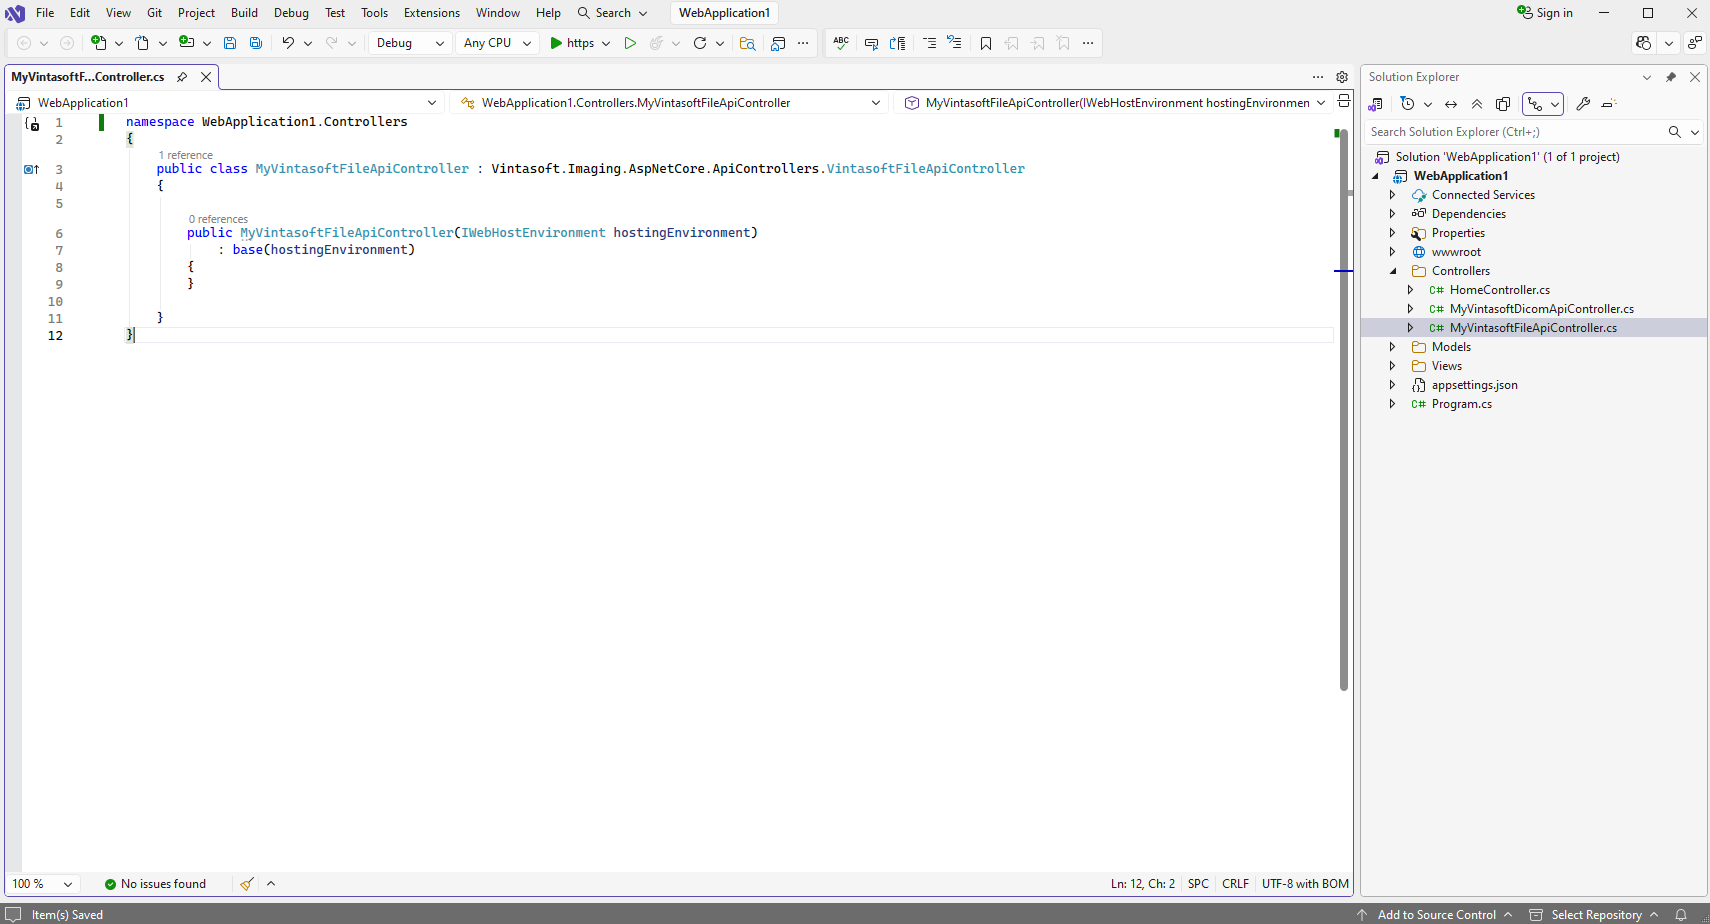Open the Build menu
This screenshot has width=1710, height=924.
tap(244, 13)
